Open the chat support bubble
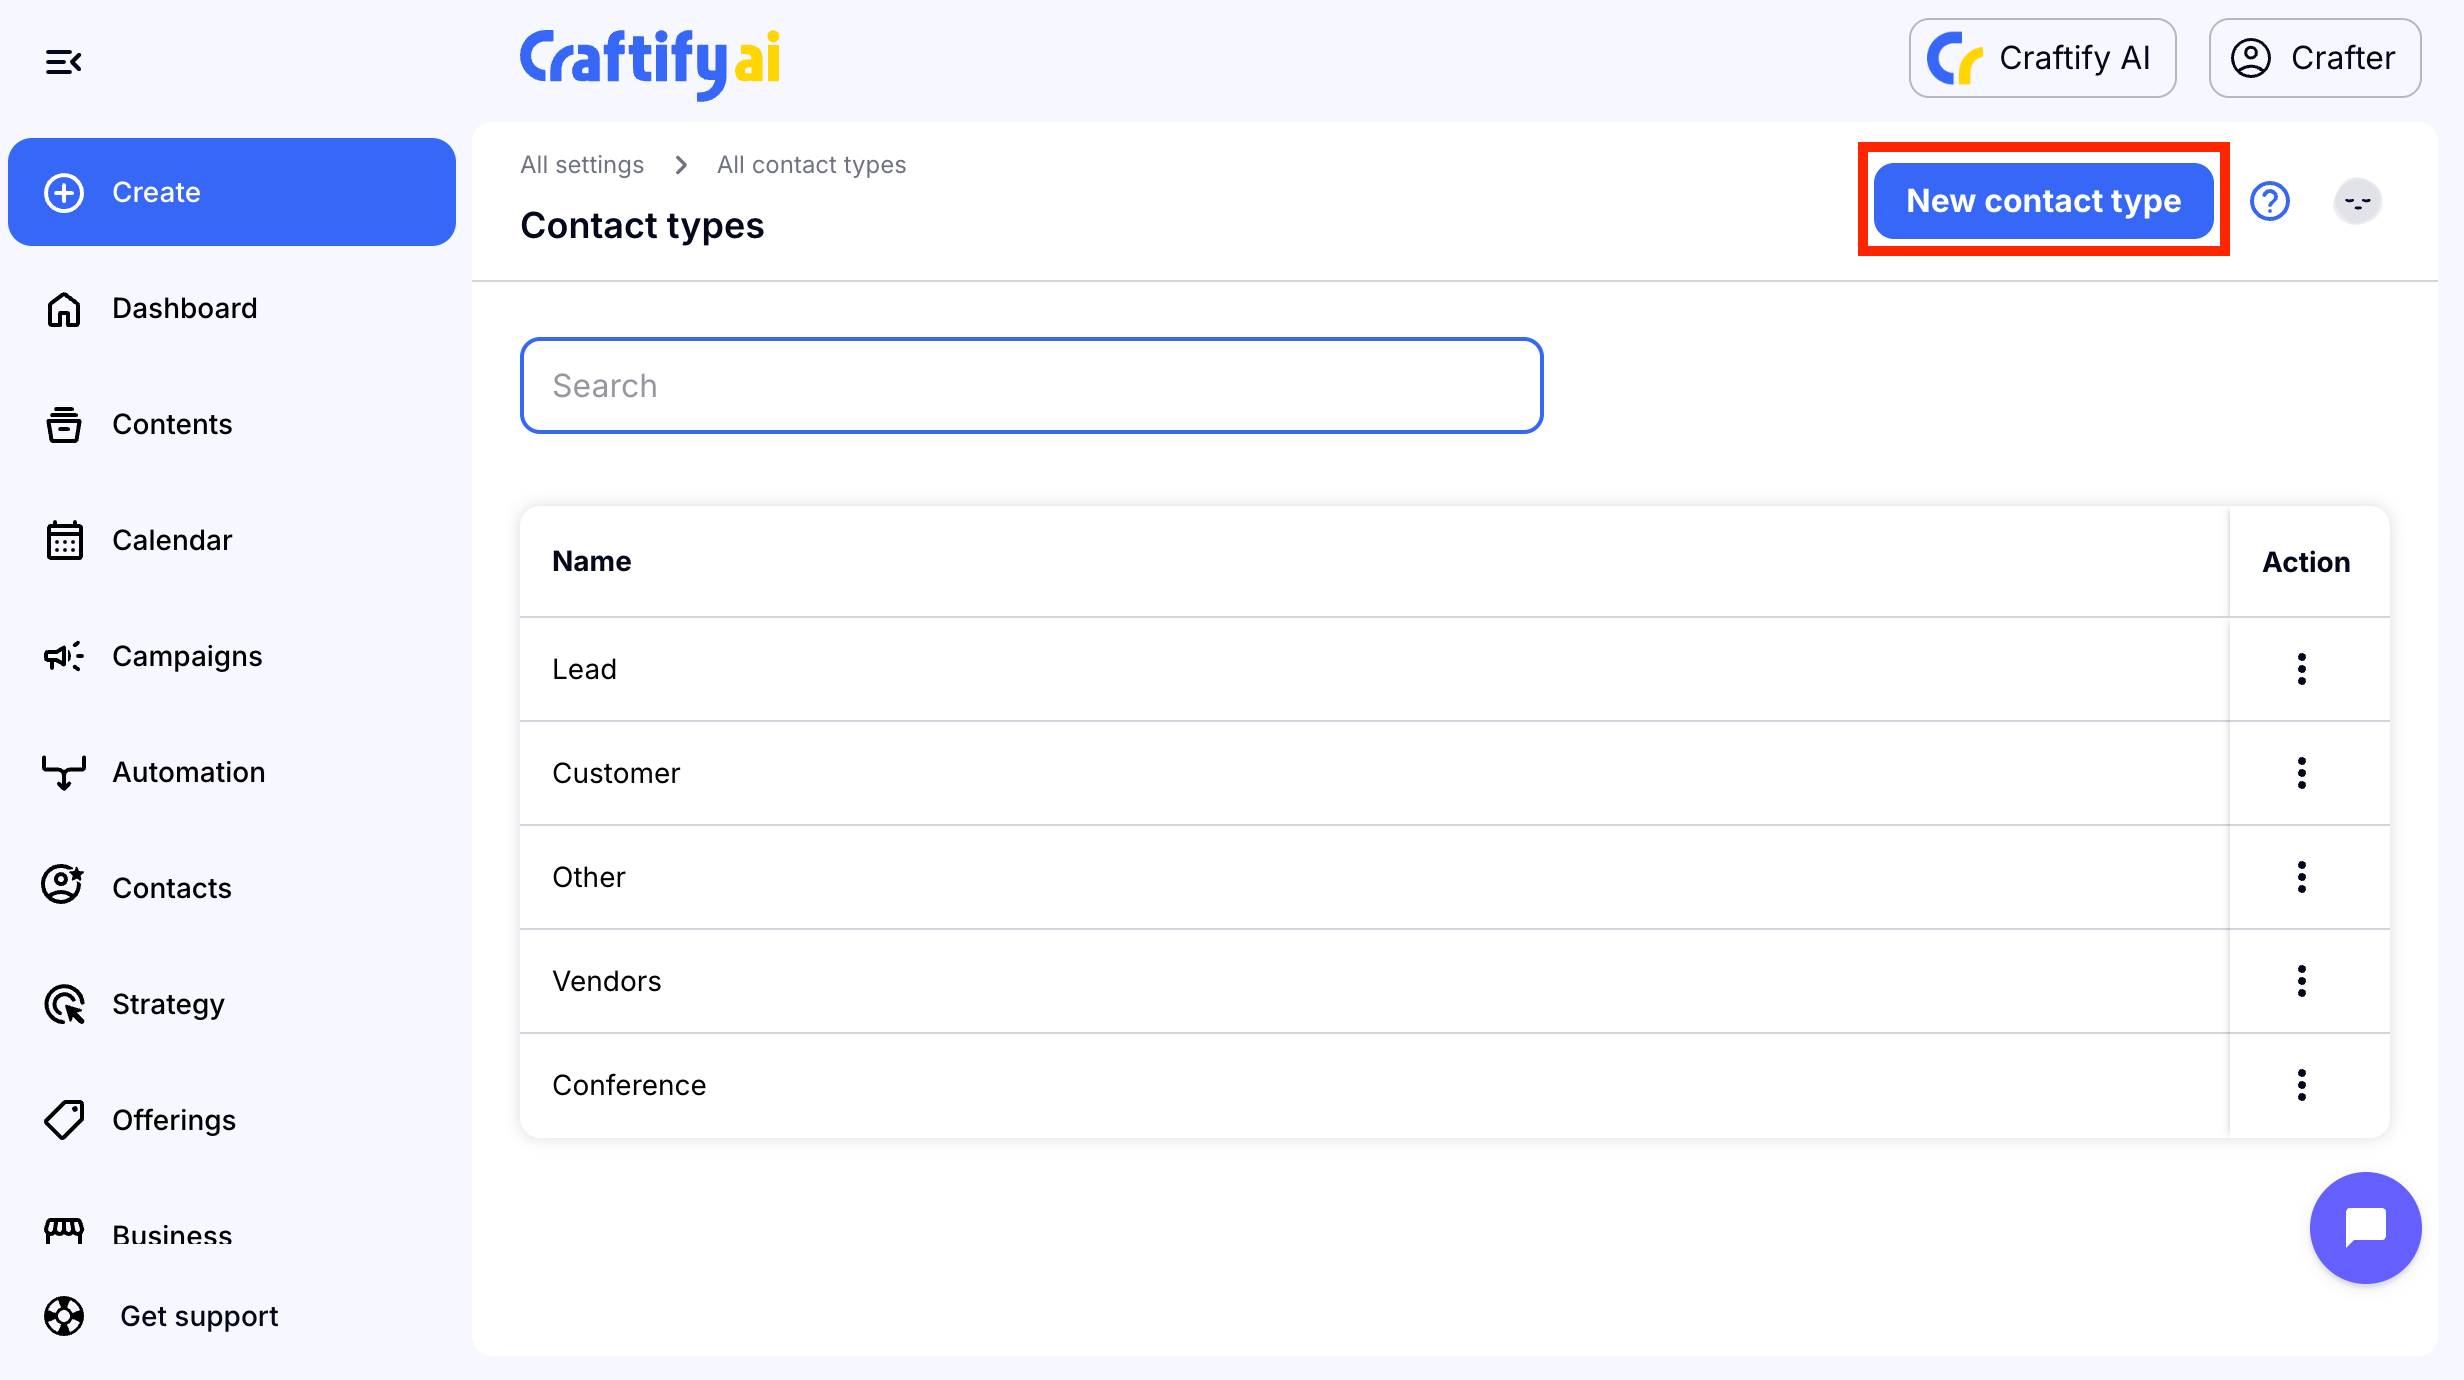The width and height of the screenshot is (2464, 1380). [2365, 1227]
